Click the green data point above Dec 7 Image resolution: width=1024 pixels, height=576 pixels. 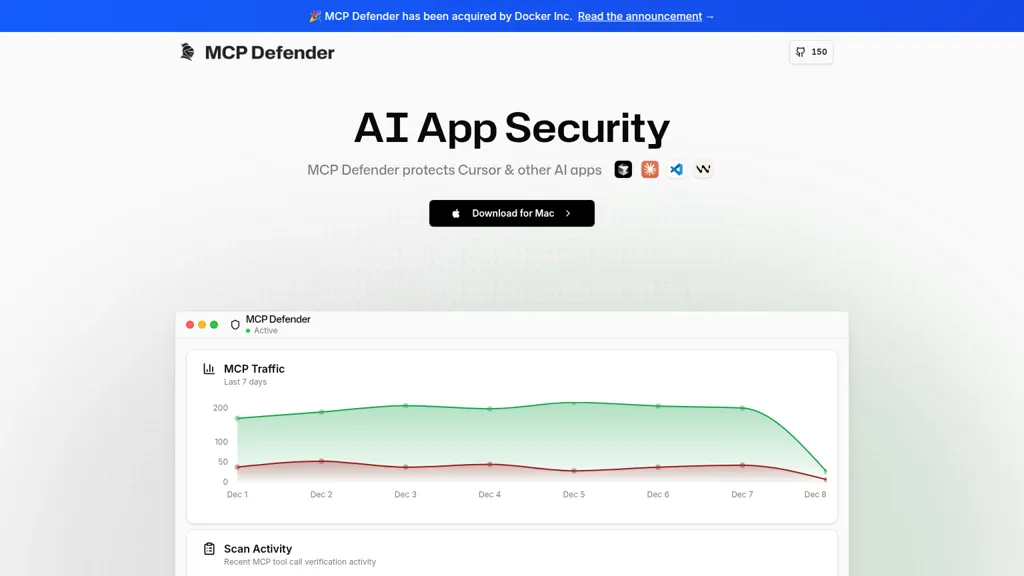coord(743,408)
